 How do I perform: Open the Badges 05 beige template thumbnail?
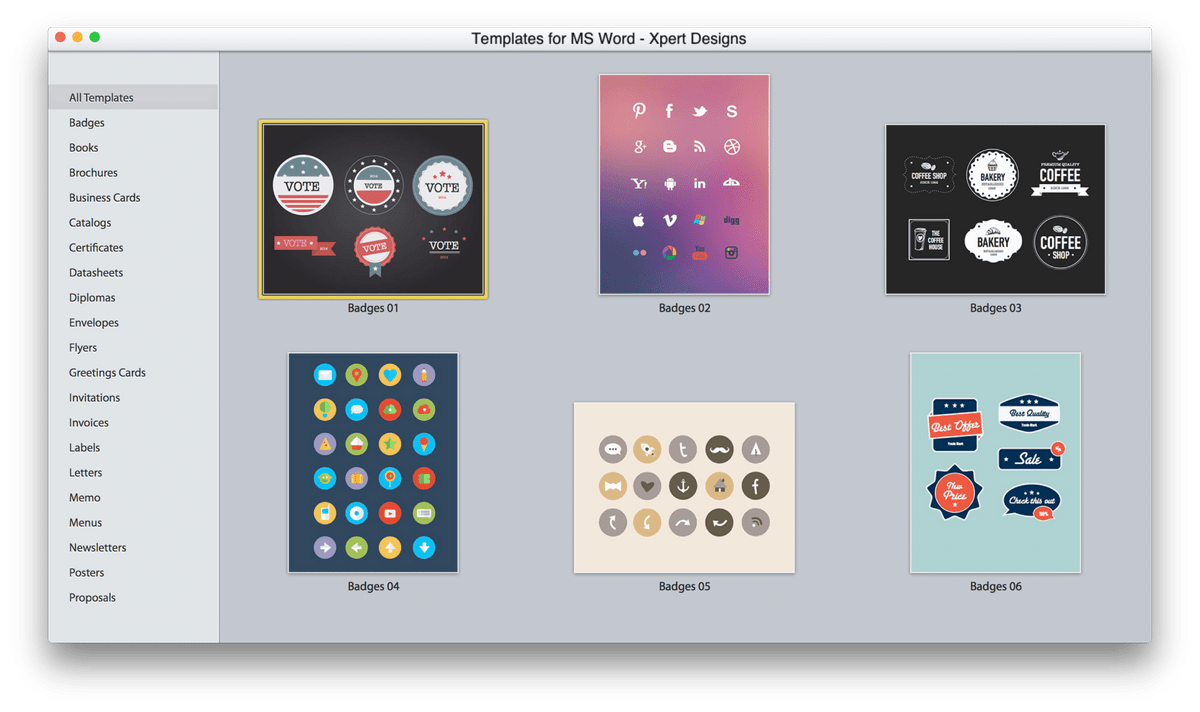(x=684, y=488)
